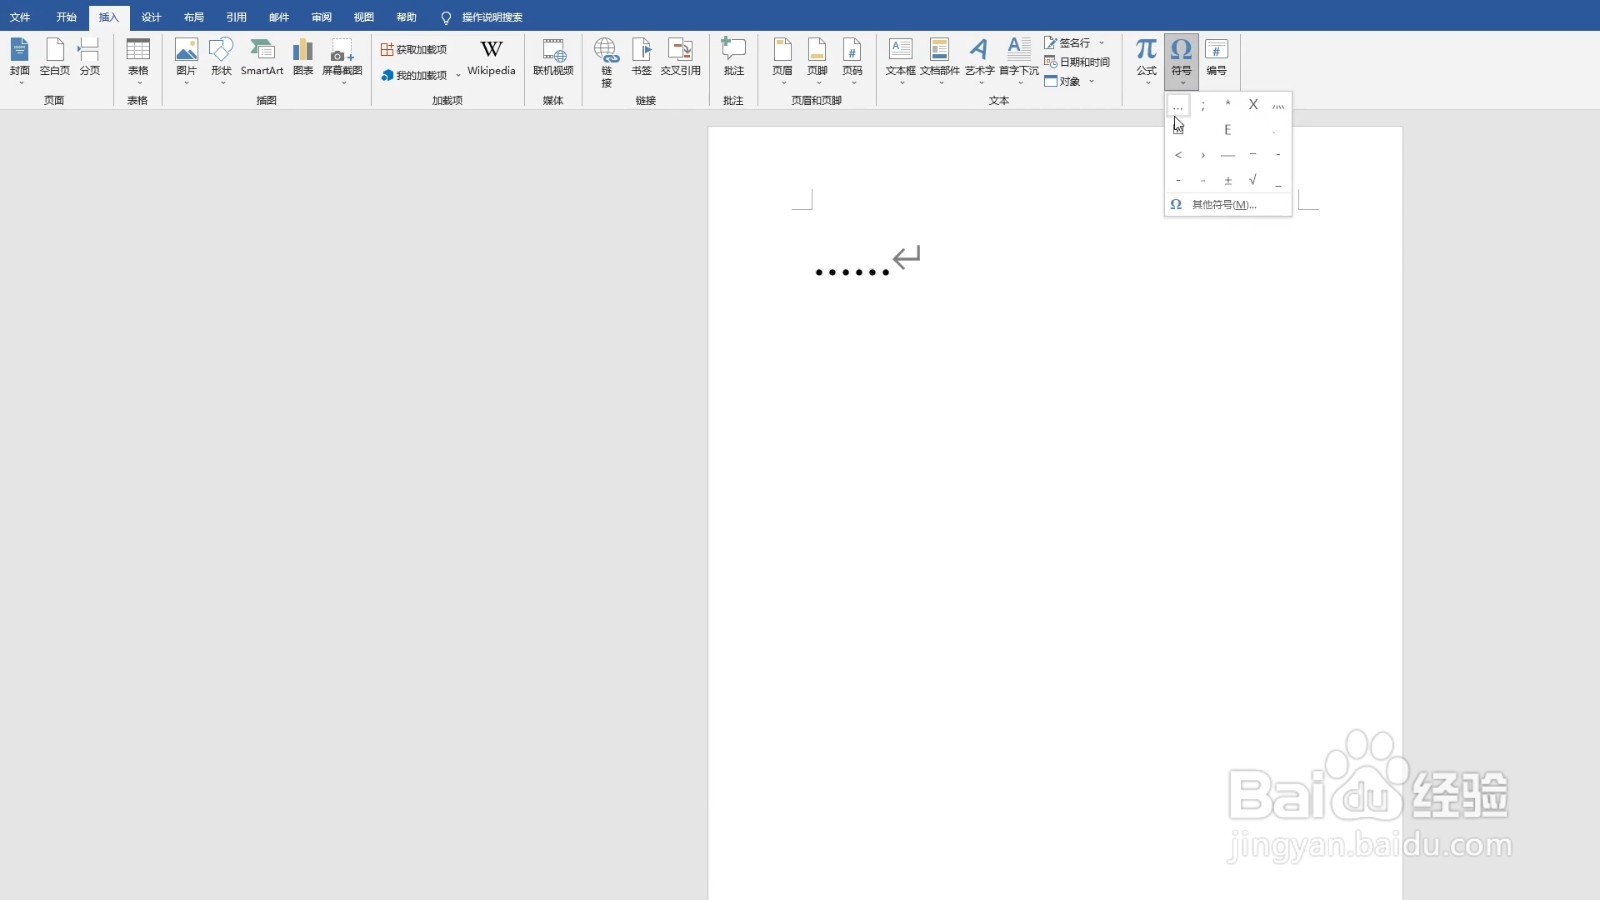Open the Wikipedia add-in
This screenshot has width=1600, height=900.
[x=491, y=58]
